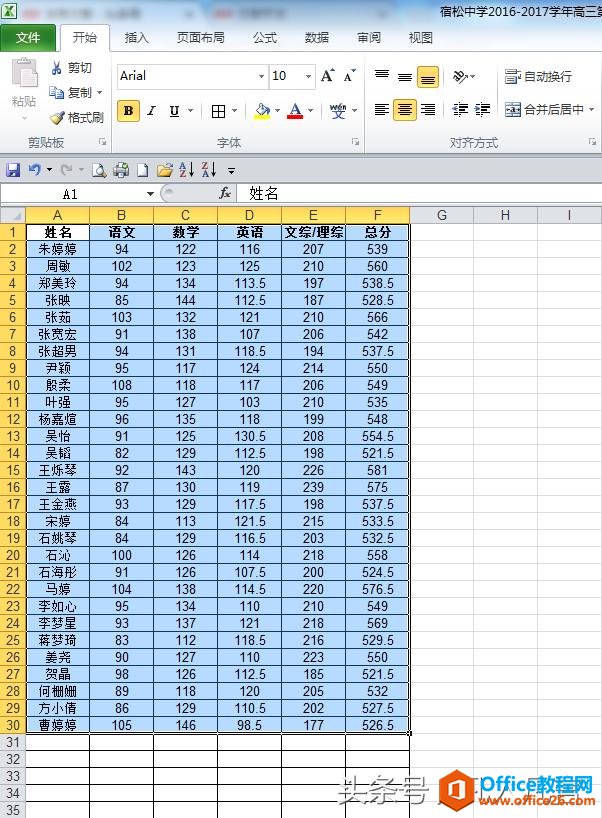
Task: Toggle bottom vertical align button
Action: pos(428,77)
